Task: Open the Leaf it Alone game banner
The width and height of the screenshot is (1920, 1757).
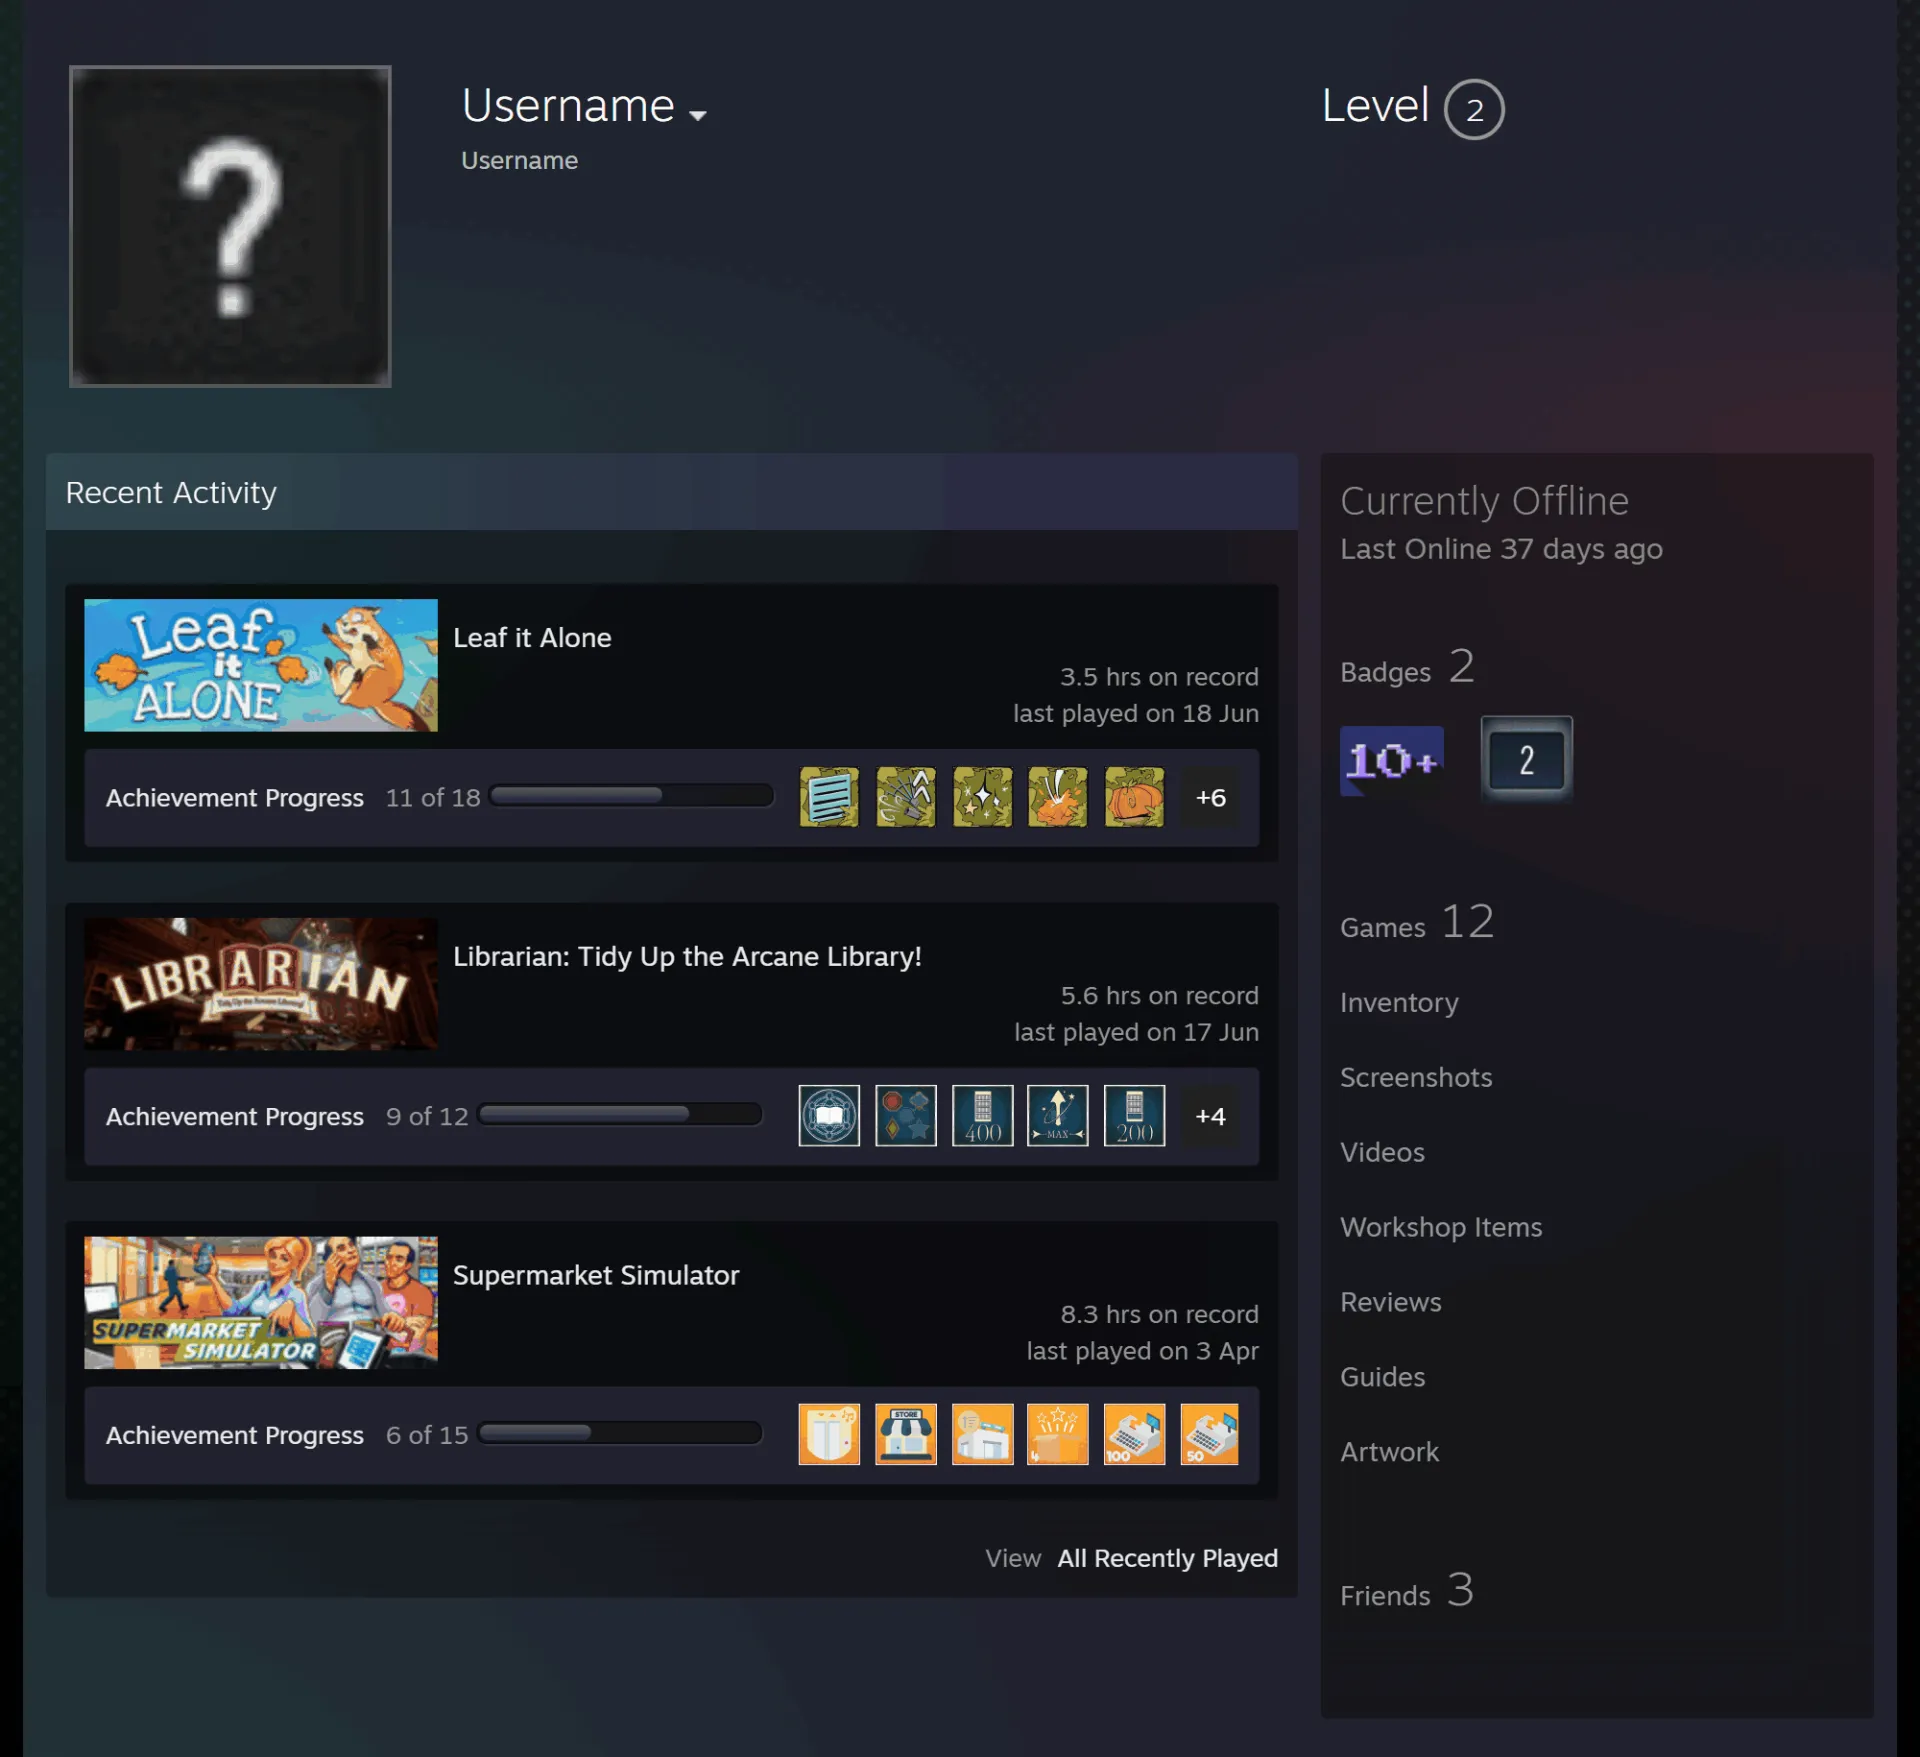Action: click(x=261, y=665)
